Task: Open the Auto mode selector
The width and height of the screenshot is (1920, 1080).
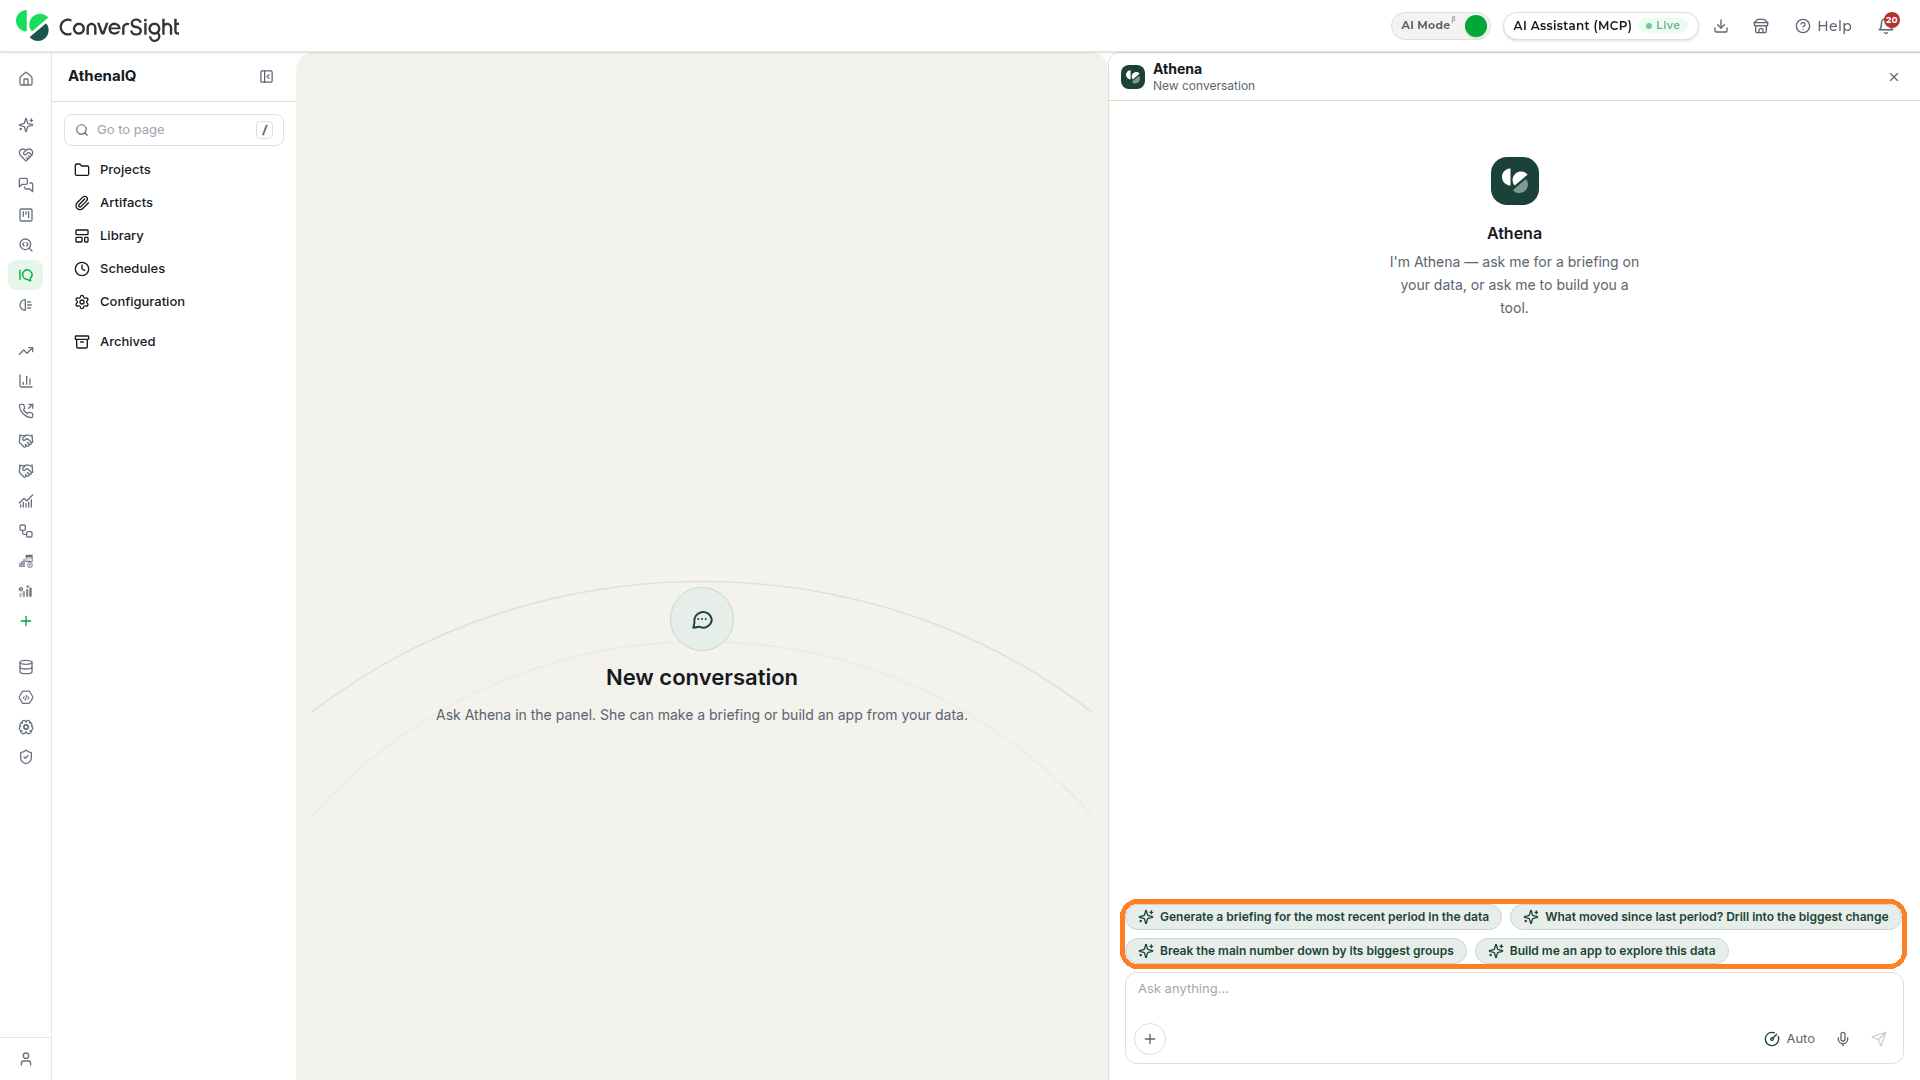Action: coord(1790,1039)
